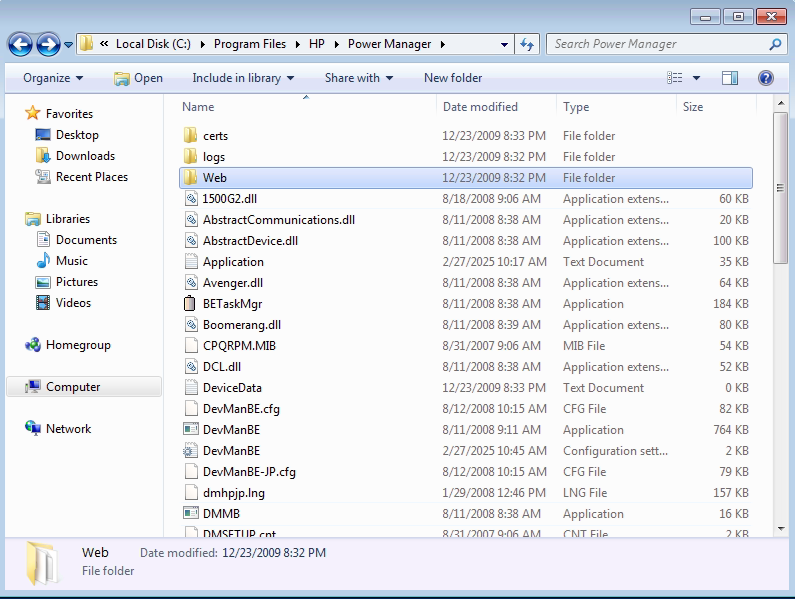Change your view icon button
795x599 pixels.
coord(674,78)
